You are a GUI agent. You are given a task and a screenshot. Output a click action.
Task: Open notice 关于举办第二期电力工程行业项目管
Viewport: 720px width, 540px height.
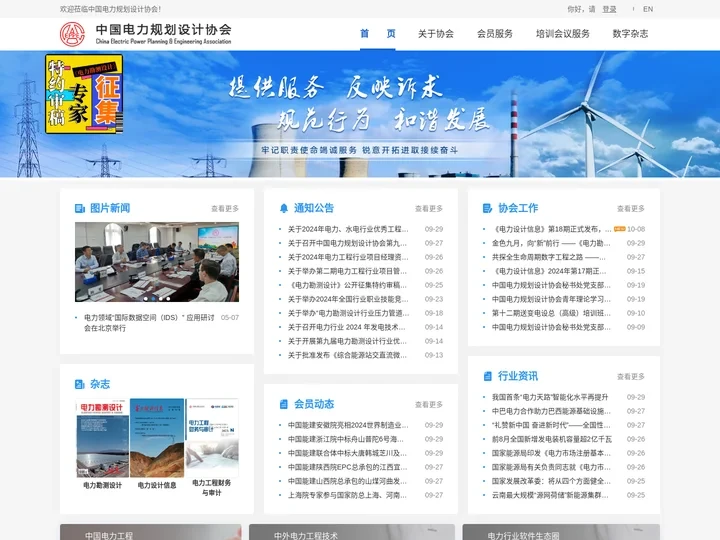click(347, 271)
